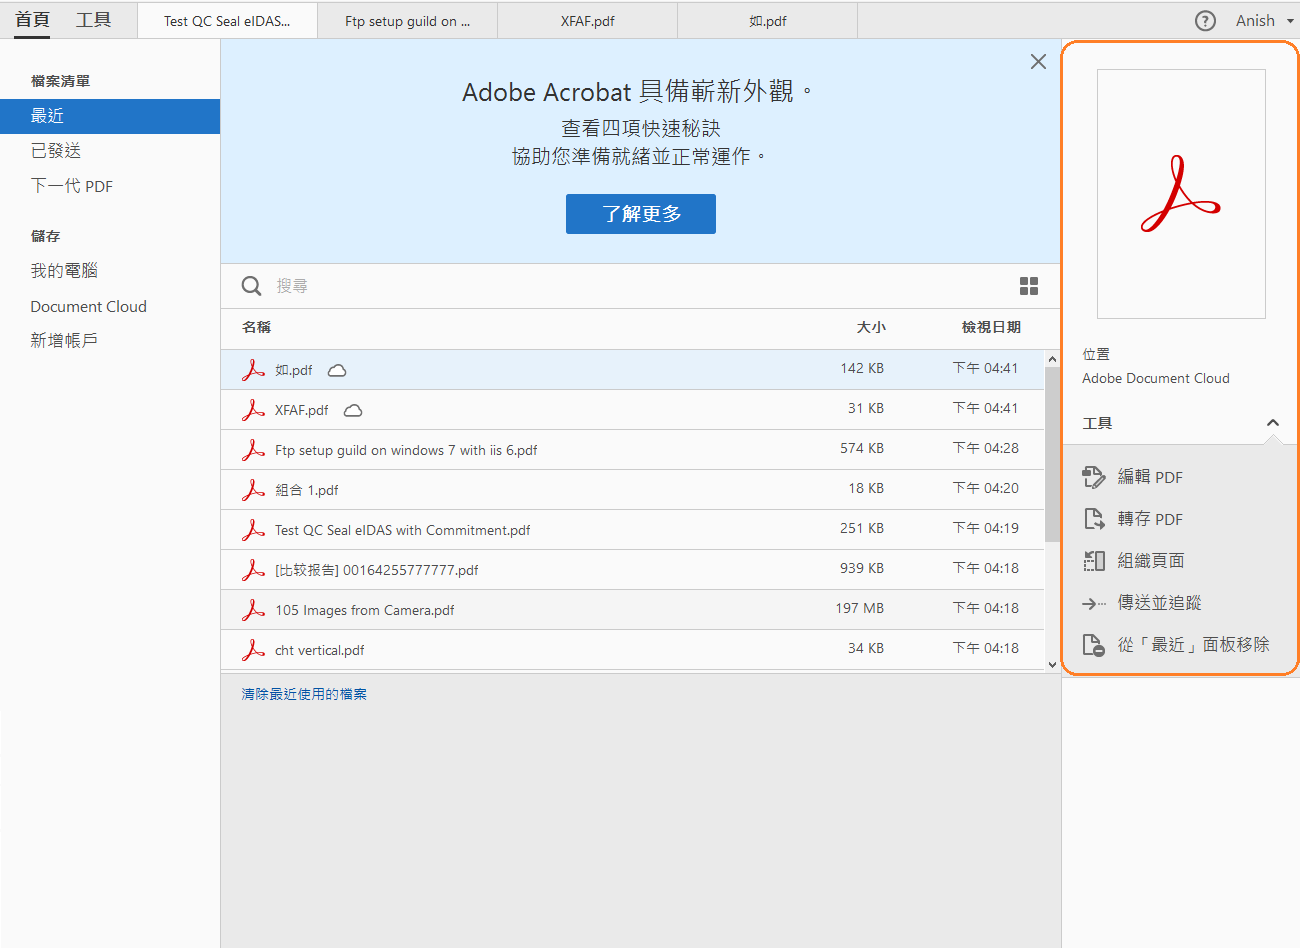Click the document preview thumbnail
1300x948 pixels.
pos(1181,194)
